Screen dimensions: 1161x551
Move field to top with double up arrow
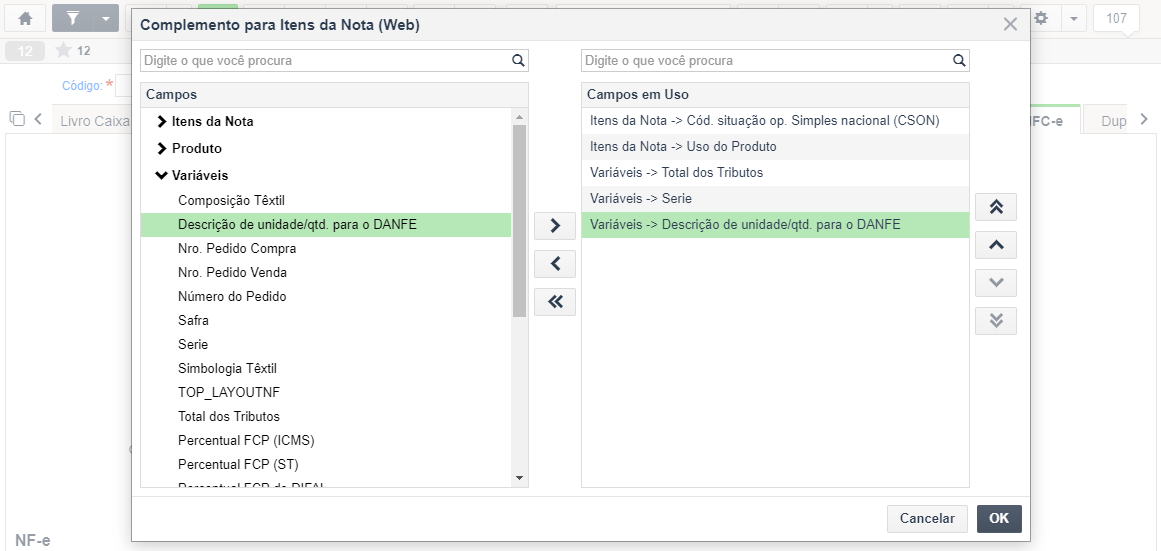(996, 207)
